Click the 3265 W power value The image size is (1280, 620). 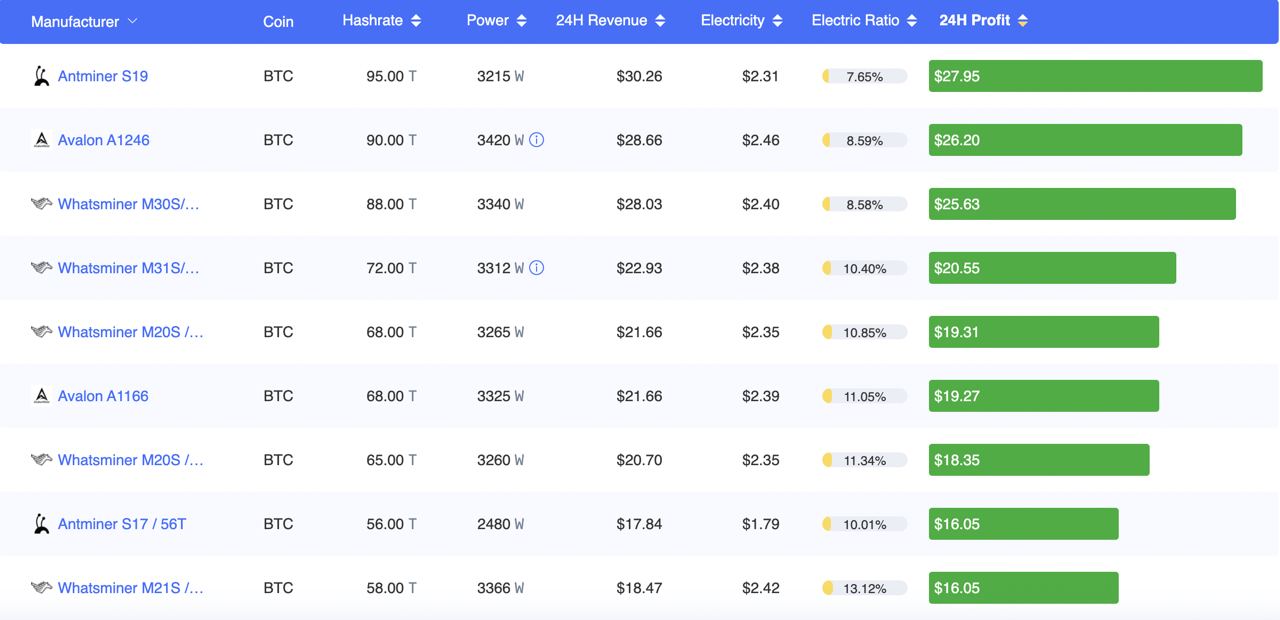point(500,332)
